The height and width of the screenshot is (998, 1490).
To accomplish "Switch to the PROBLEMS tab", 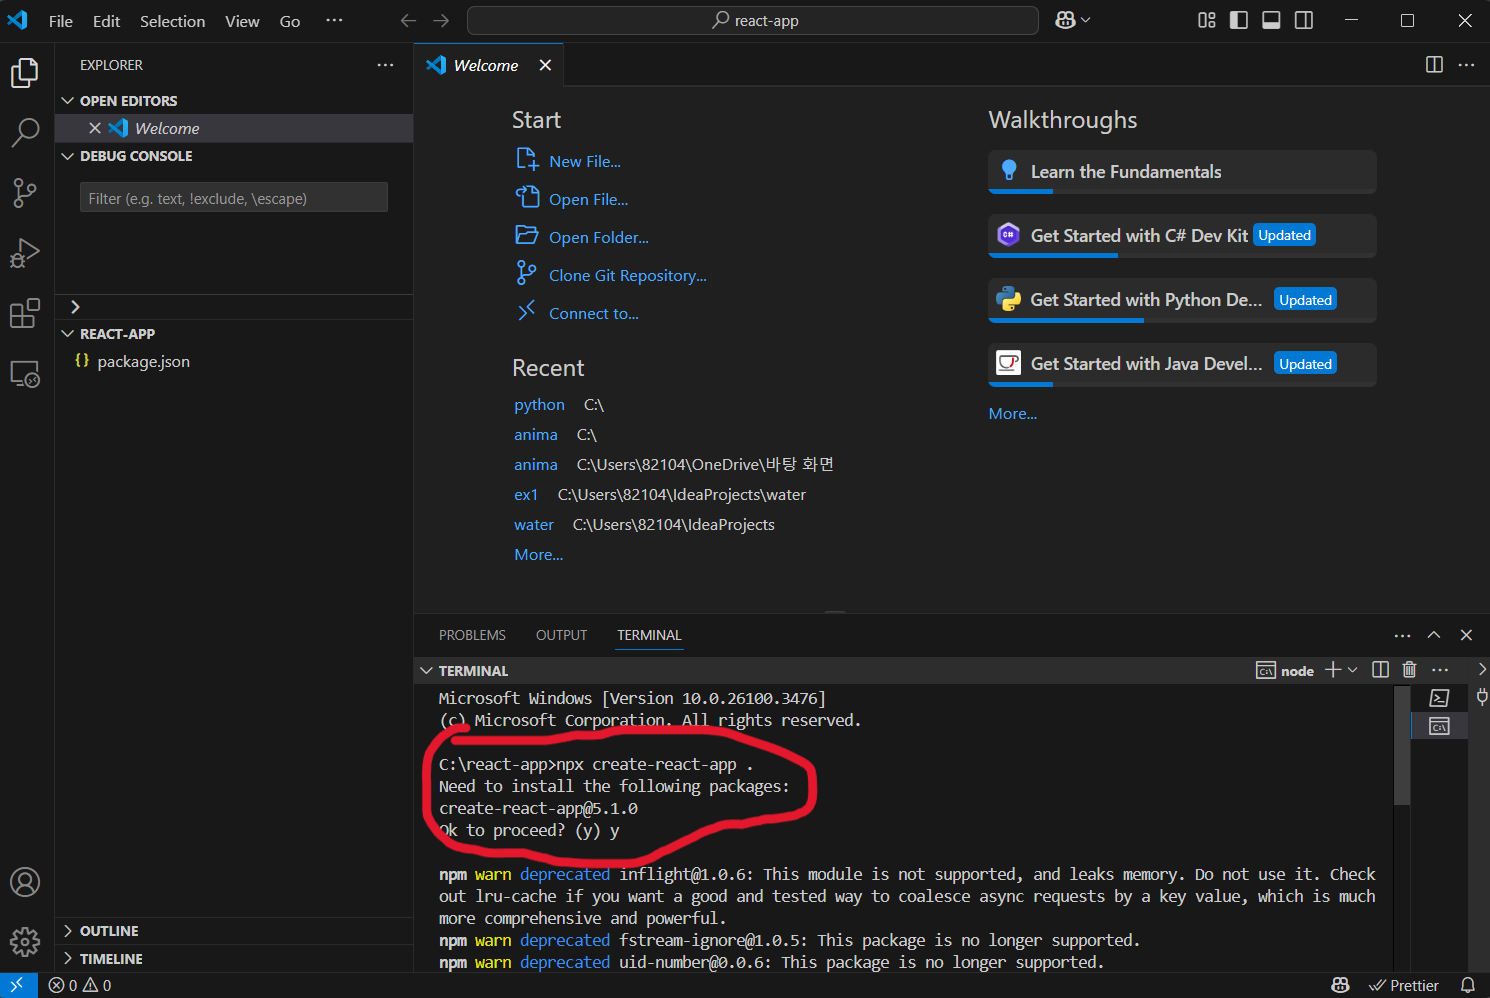I will pos(472,635).
